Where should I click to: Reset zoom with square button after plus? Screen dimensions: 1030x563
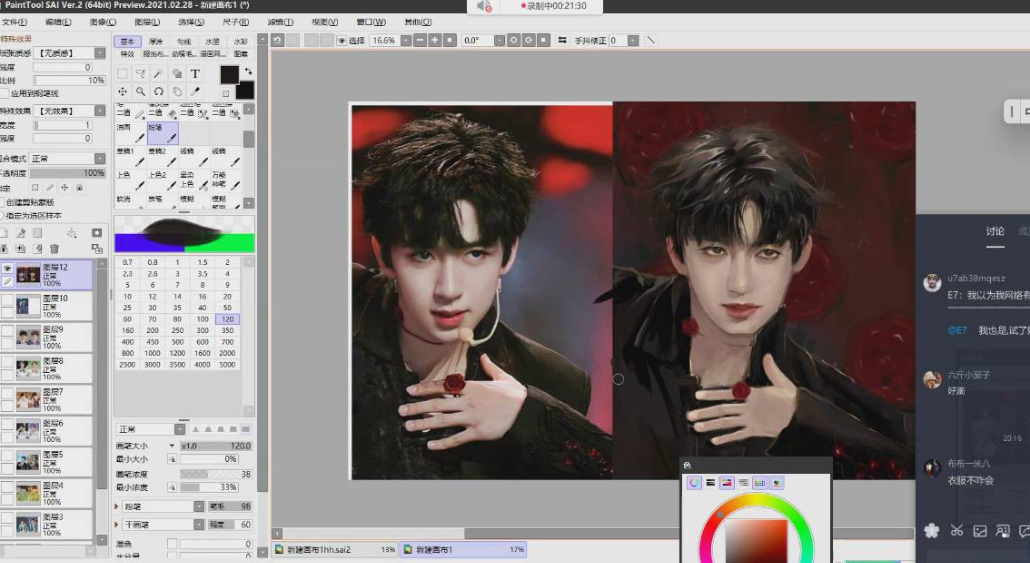point(450,41)
